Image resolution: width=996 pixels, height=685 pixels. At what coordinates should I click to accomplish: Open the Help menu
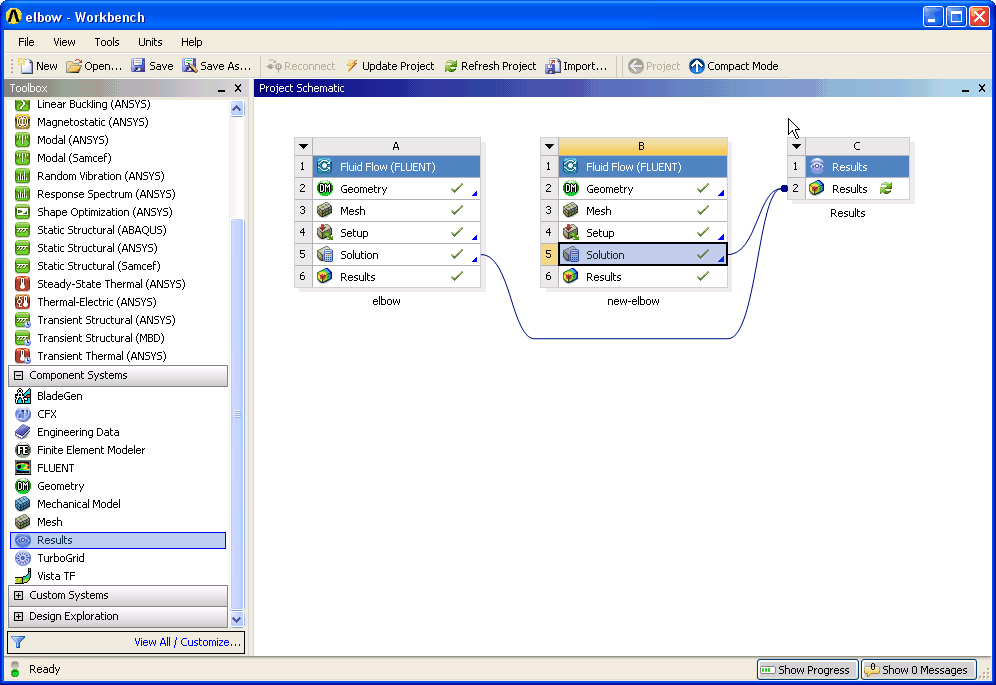pyautogui.click(x=191, y=42)
